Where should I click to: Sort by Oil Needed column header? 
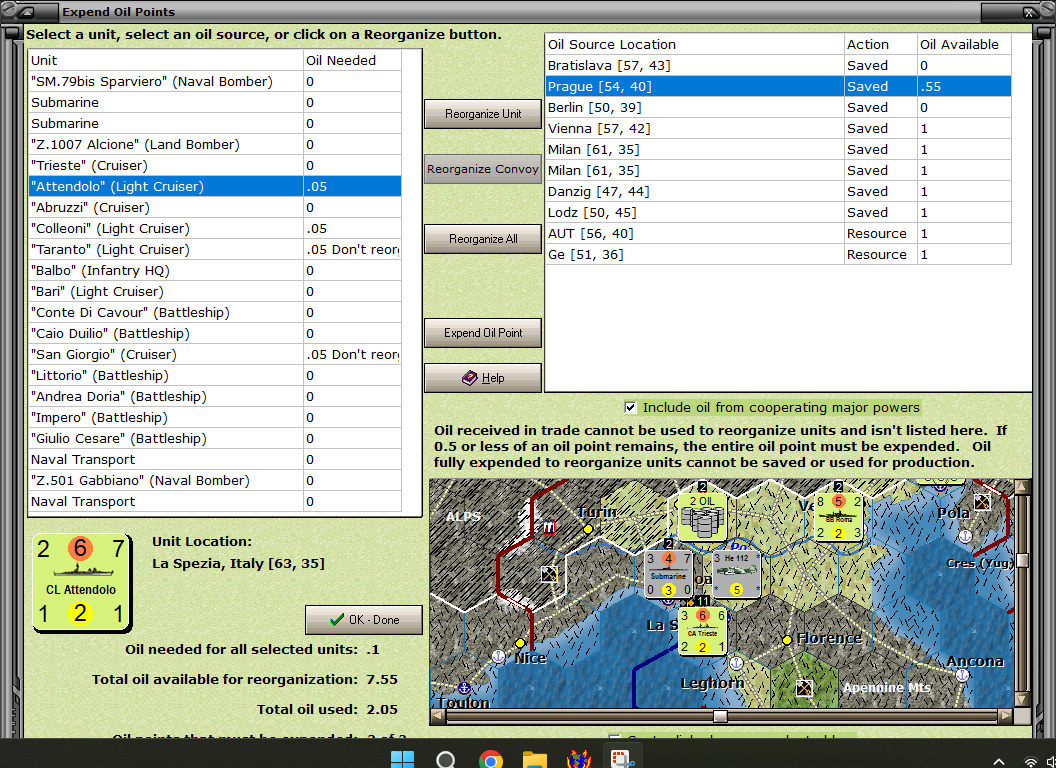point(352,60)
